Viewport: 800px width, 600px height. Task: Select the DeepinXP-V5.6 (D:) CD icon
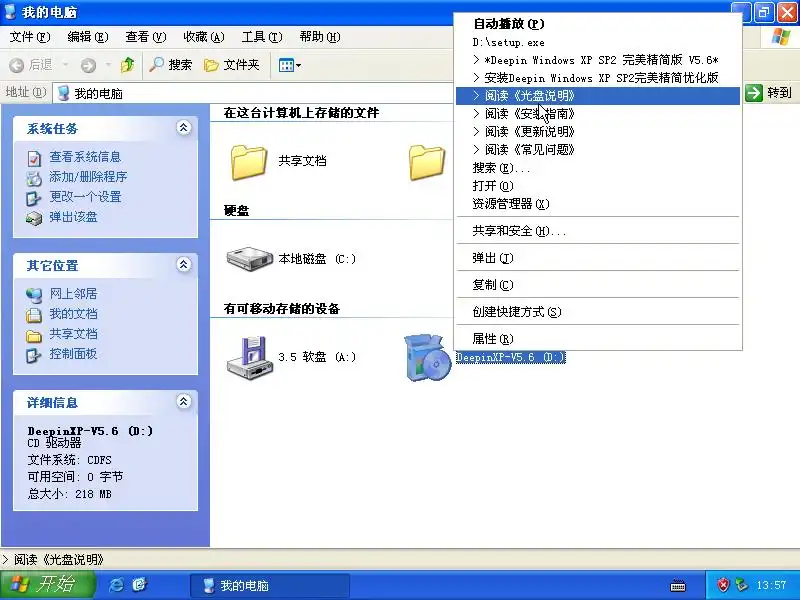(x=428, y=358)
